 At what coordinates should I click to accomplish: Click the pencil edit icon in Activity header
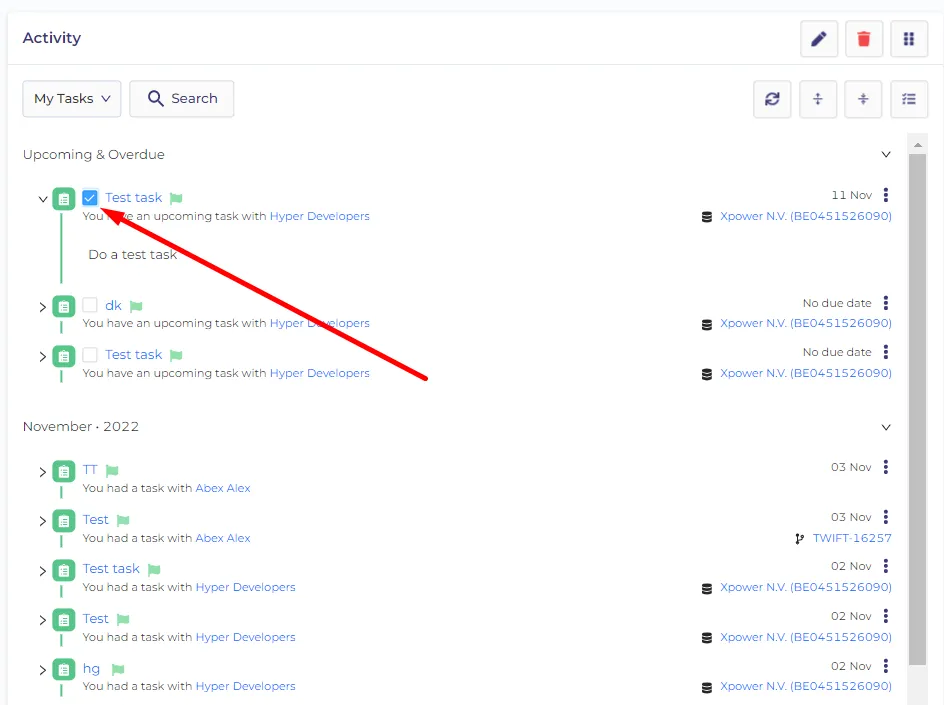click(819, 39)
